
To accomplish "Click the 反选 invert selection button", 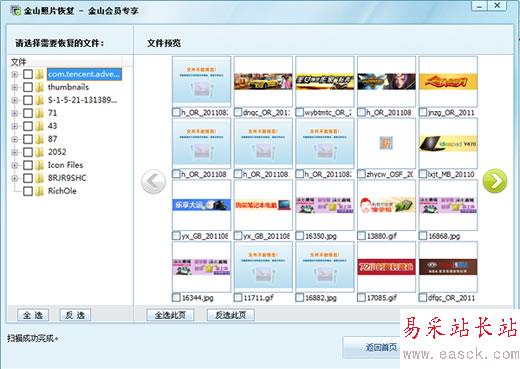I will 75,315.
